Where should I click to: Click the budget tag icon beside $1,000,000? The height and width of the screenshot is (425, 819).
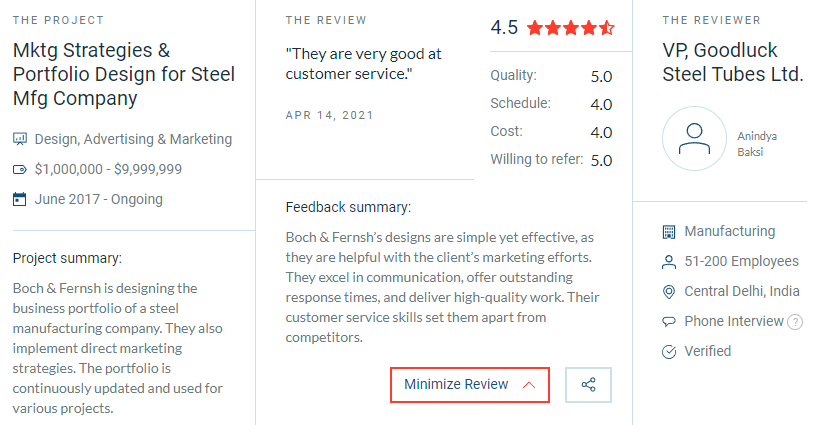pyautogui.click(x=20, y=169)
